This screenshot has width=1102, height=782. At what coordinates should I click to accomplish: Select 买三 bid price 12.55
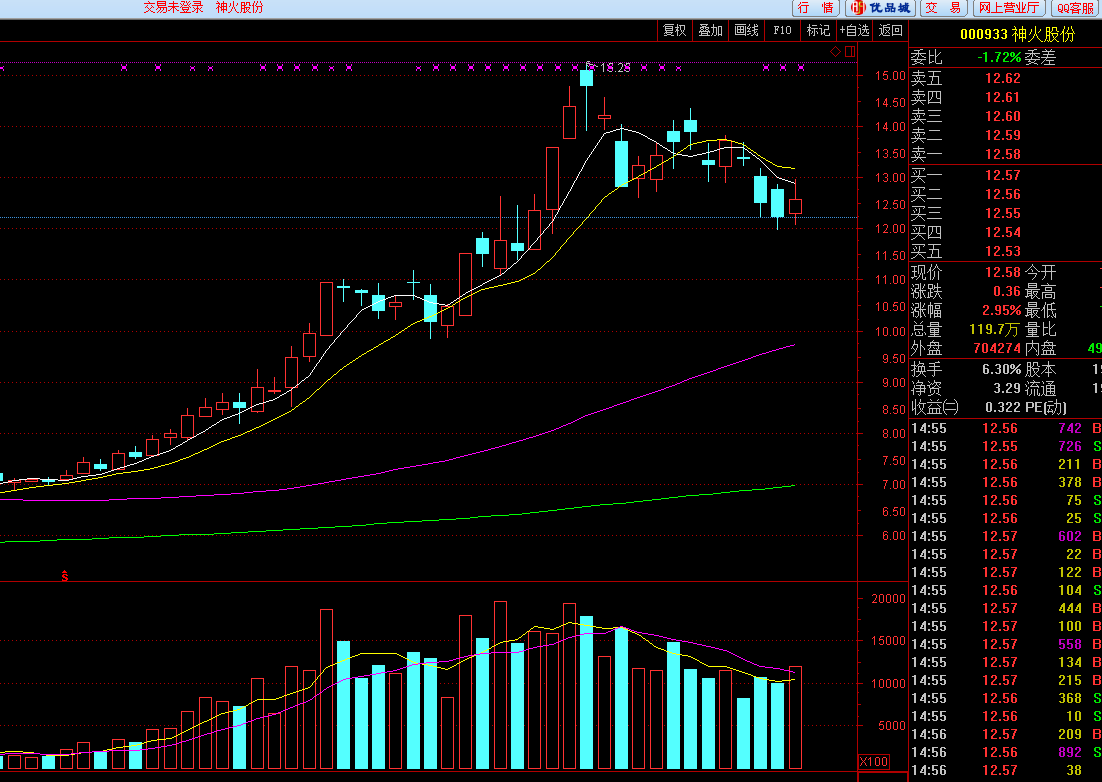click(x=1002, y=213)
